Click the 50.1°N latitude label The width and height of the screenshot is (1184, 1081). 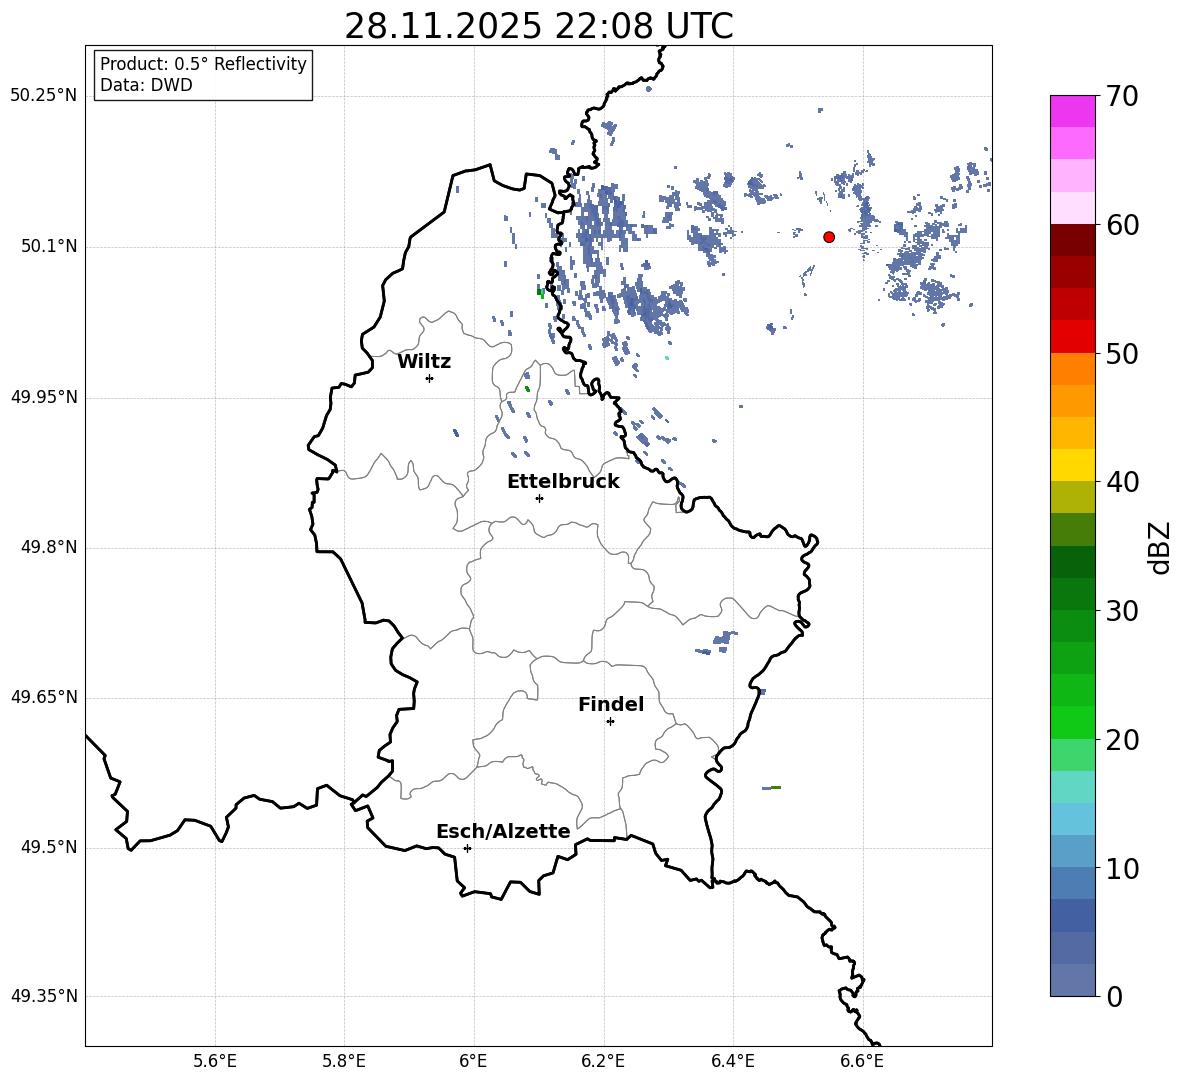(49, 247)
